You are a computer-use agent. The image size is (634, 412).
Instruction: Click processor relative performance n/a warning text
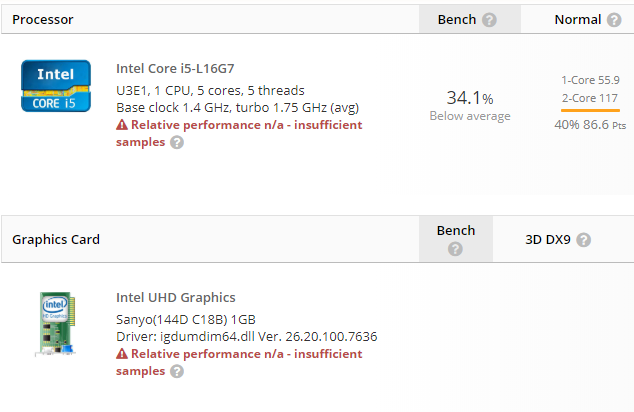pos(246,125)
